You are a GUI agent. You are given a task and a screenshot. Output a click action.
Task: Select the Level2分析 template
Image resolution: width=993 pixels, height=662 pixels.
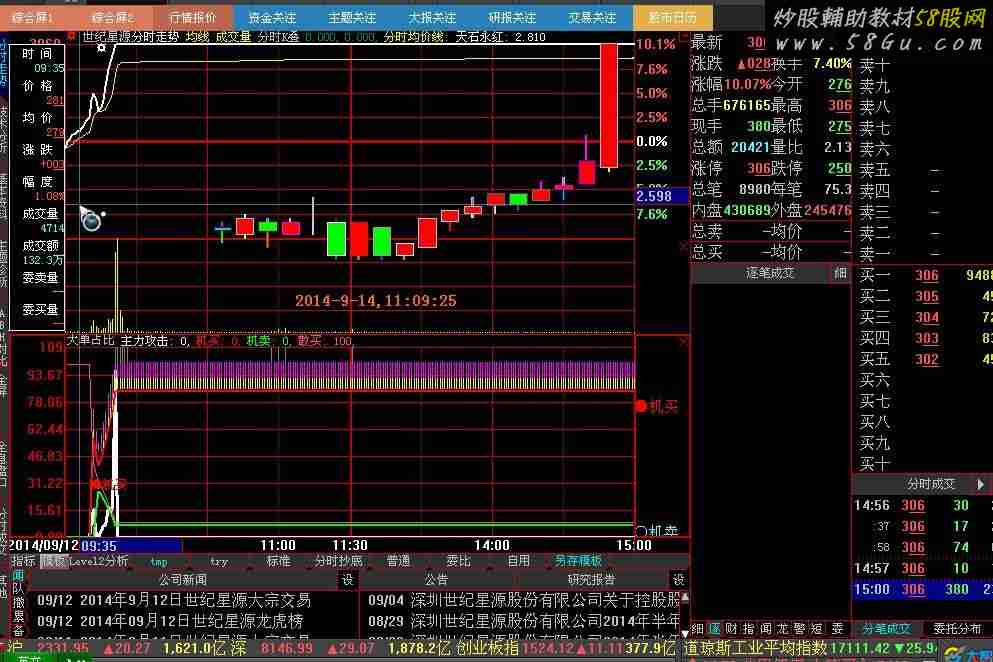(99, 561)
